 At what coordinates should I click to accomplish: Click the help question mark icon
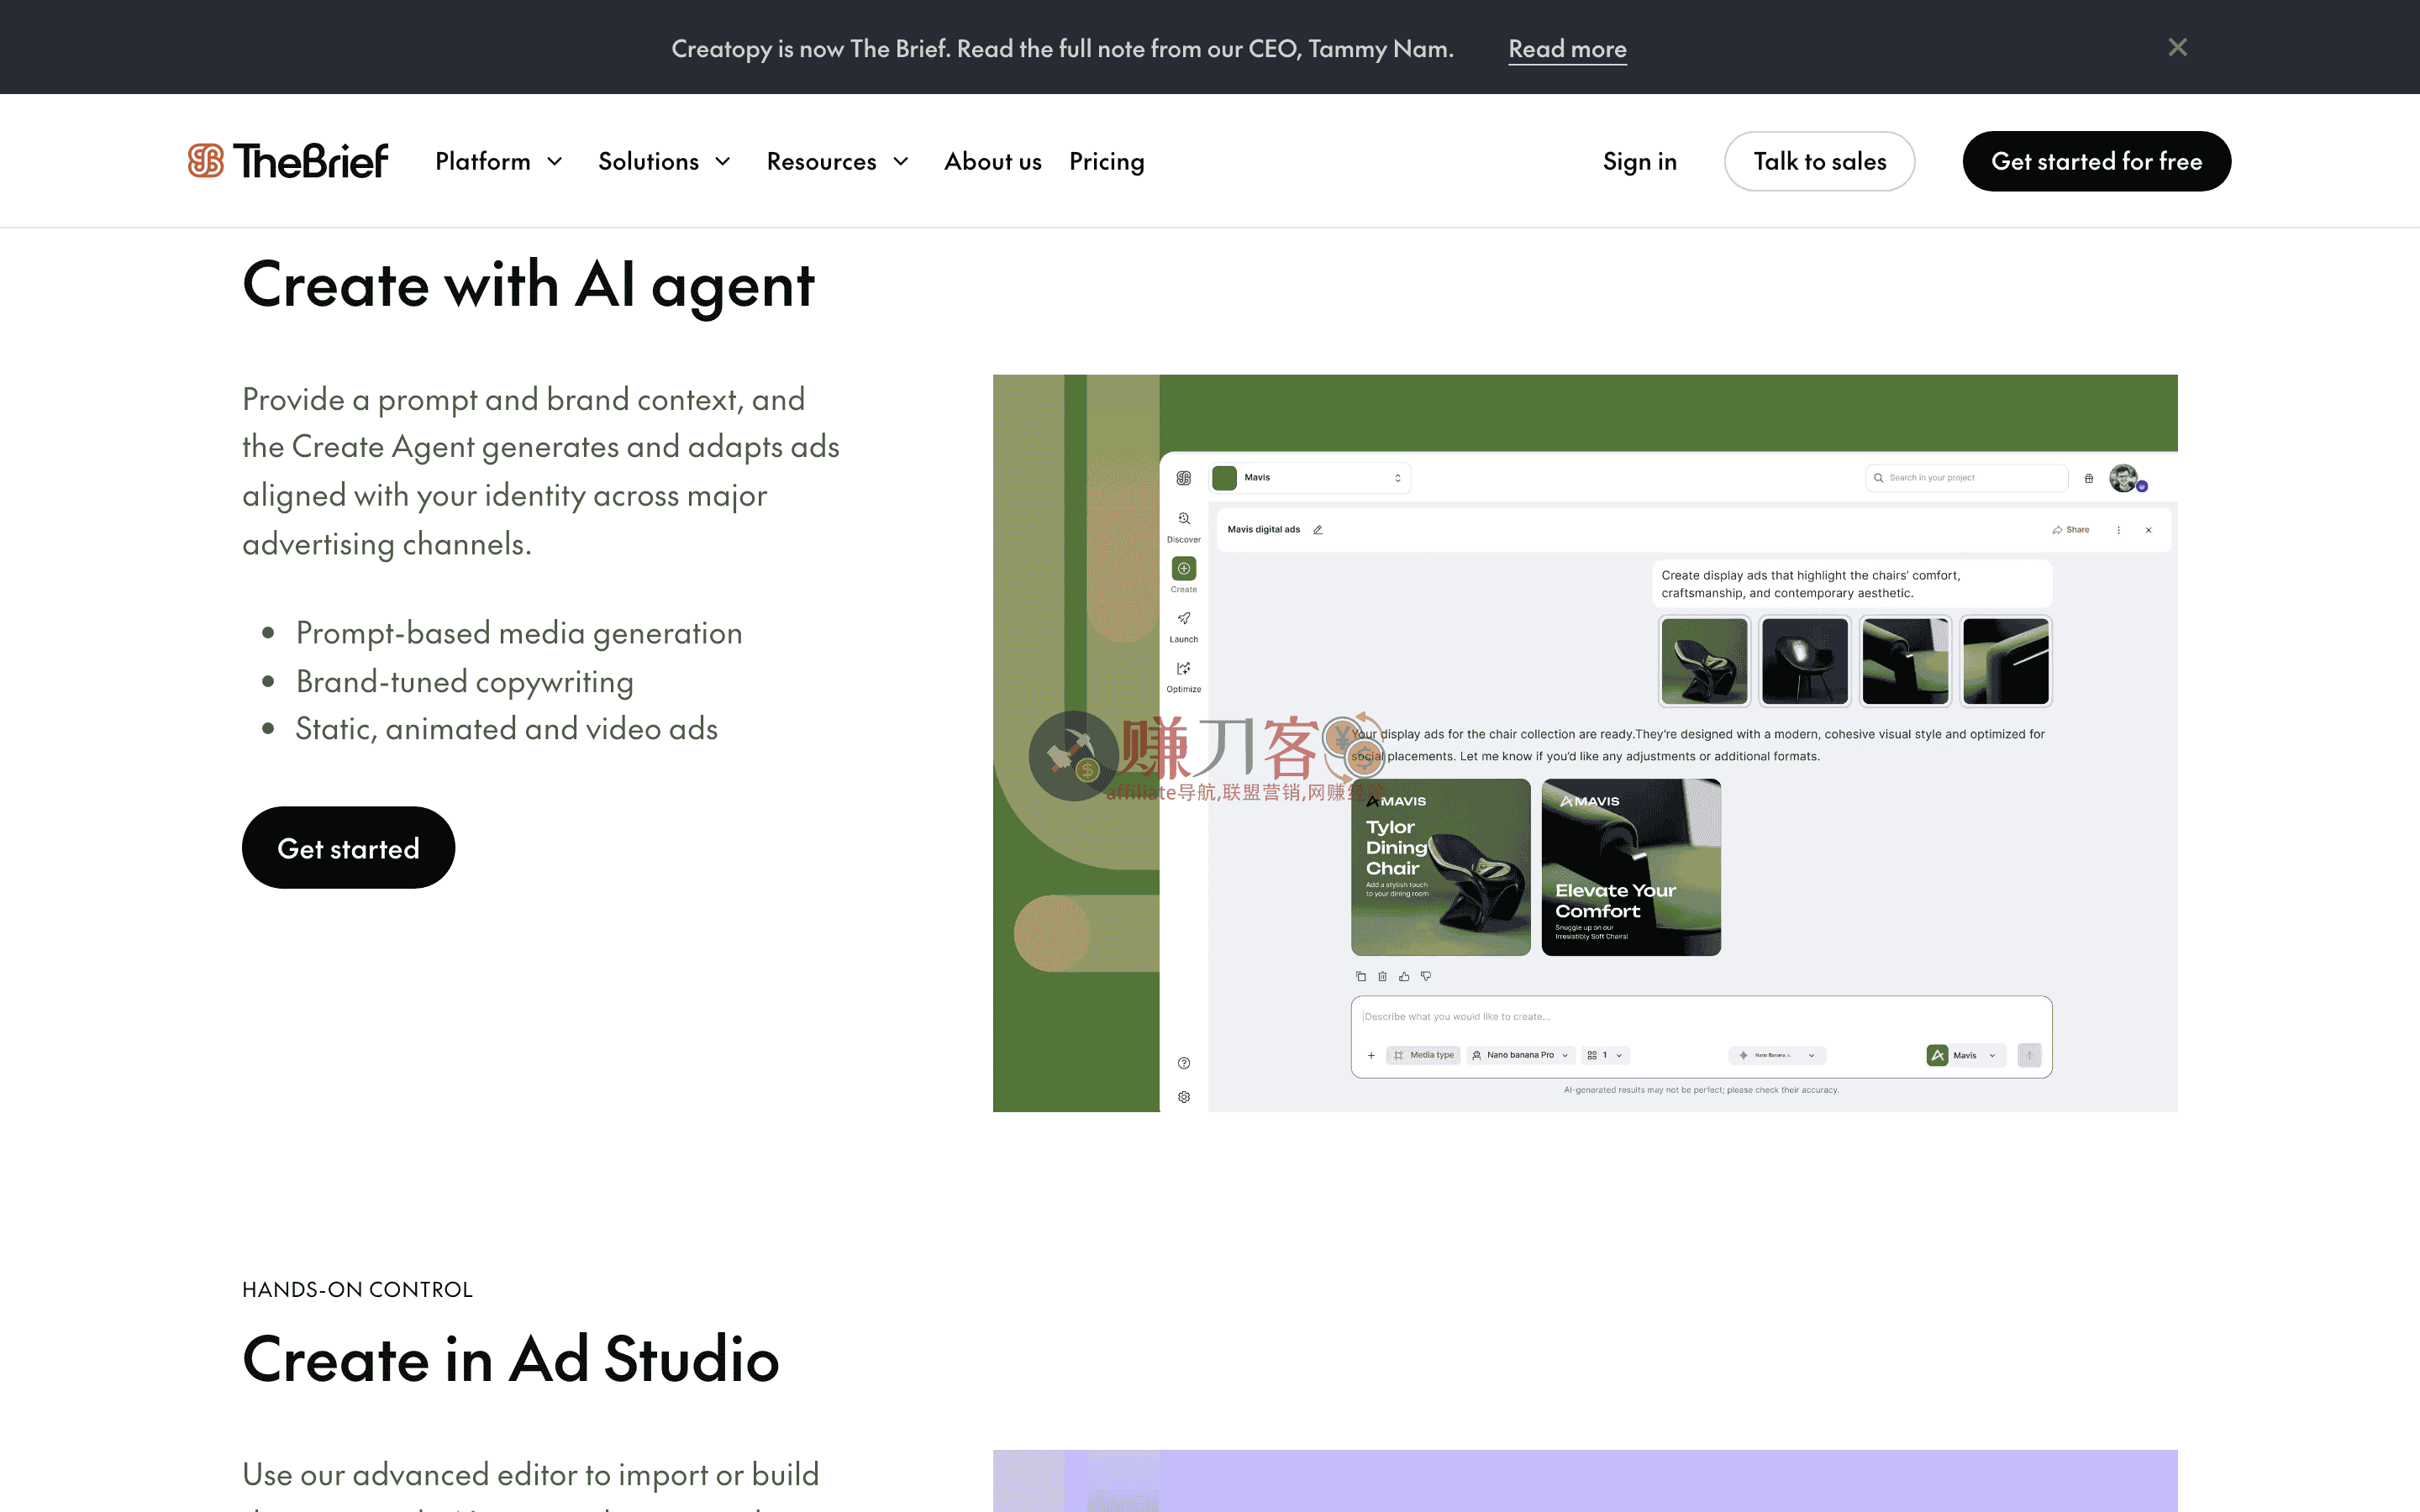pyautogui.click(x=1183, y=1063)
